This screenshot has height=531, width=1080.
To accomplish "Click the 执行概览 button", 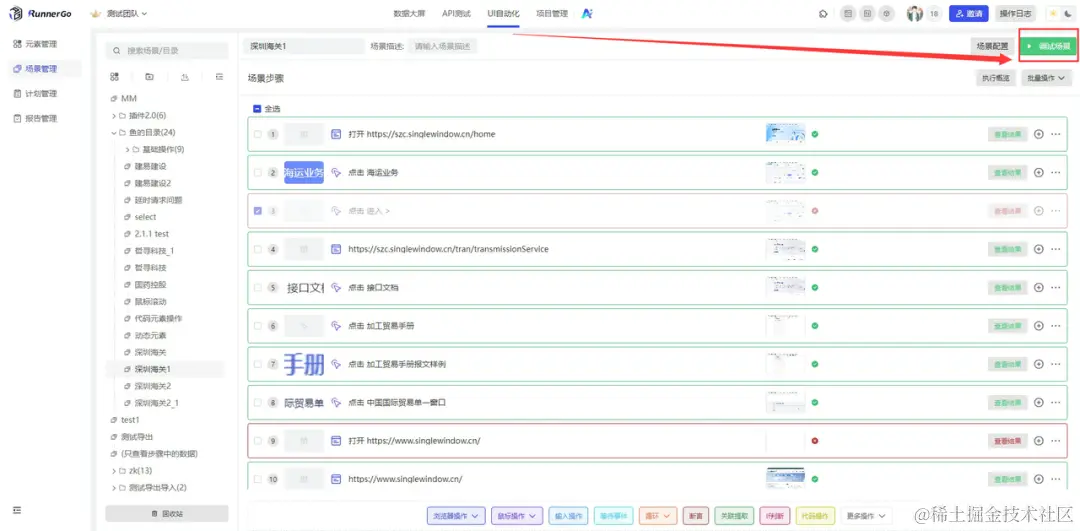I will 995,79.
